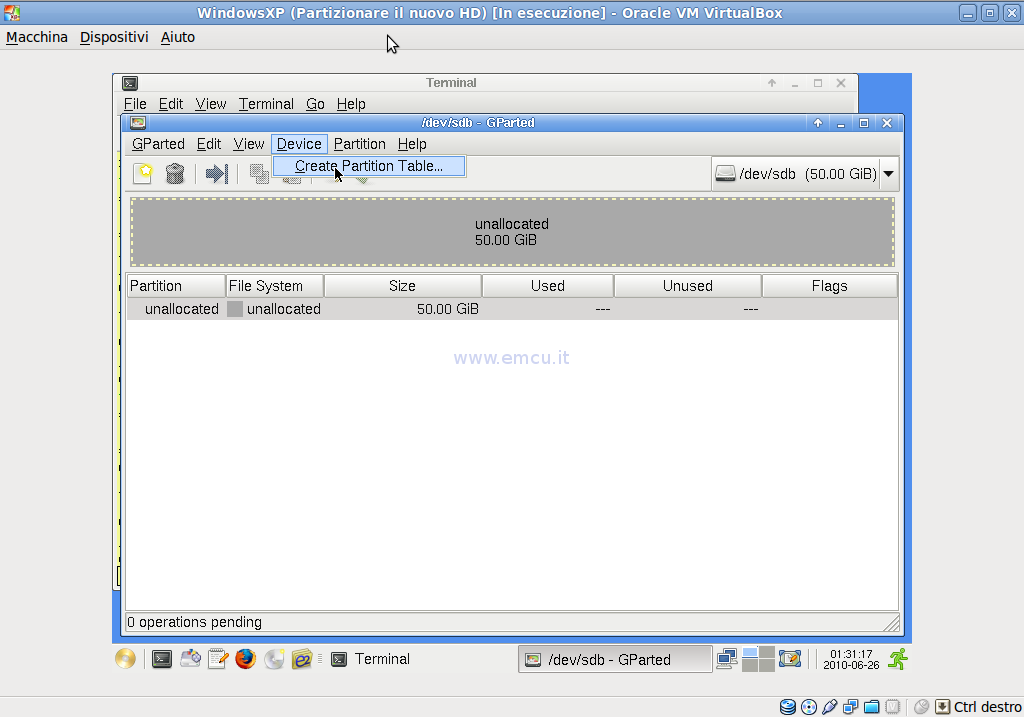Click the Delete partition trash icon
Screen dimensions: 1024x717
[x=174, y=174]
